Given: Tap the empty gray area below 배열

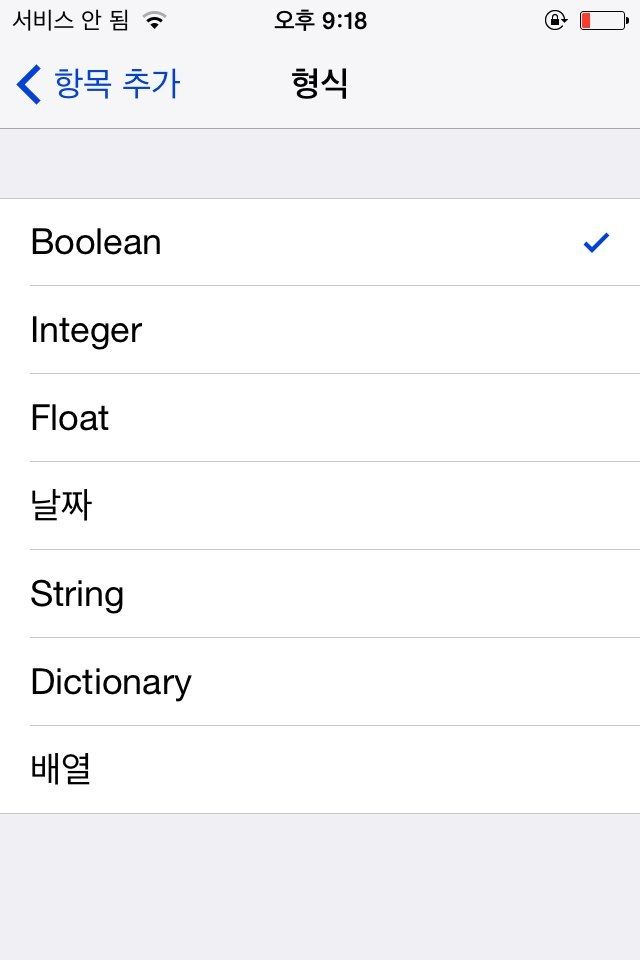Looking at the screenshot, I should (320, 887).
